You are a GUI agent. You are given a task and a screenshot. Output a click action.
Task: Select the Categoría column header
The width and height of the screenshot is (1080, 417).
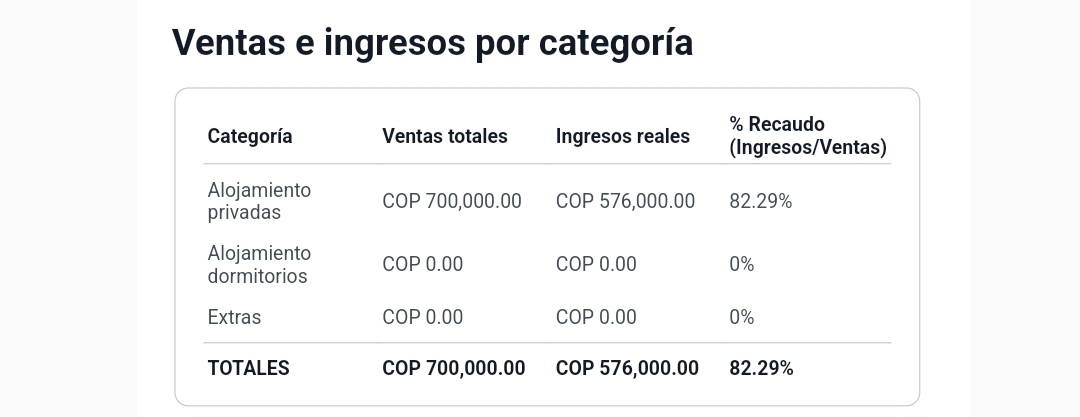(250, 136)
